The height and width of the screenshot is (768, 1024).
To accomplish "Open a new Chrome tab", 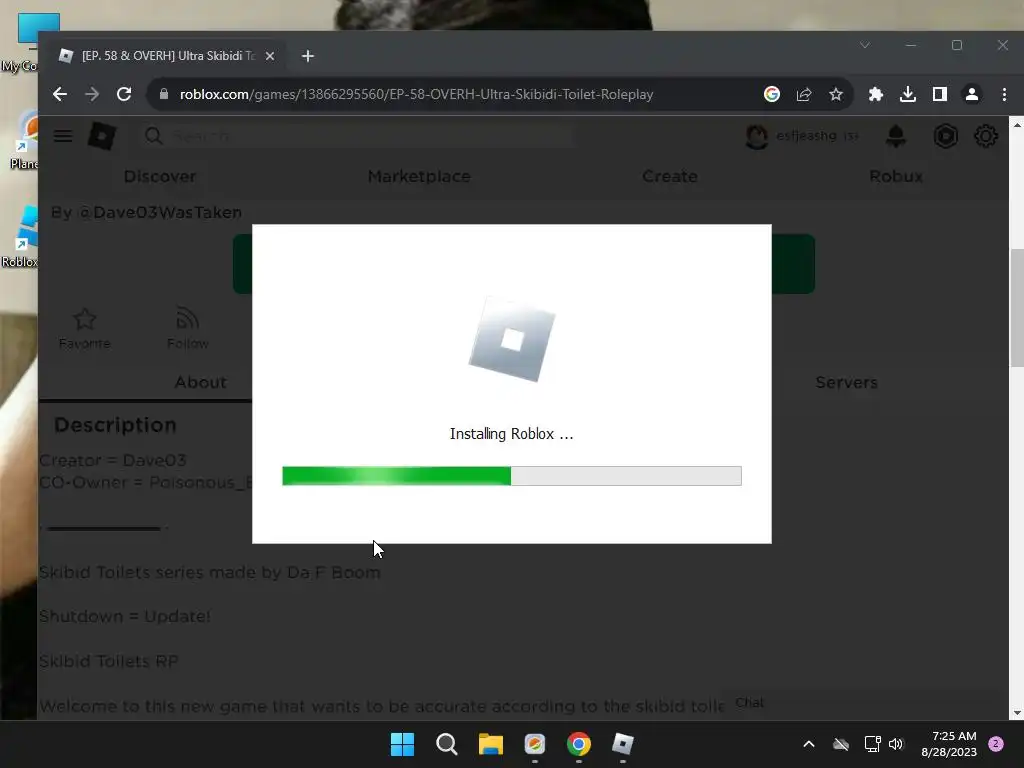I will [308, 56].
